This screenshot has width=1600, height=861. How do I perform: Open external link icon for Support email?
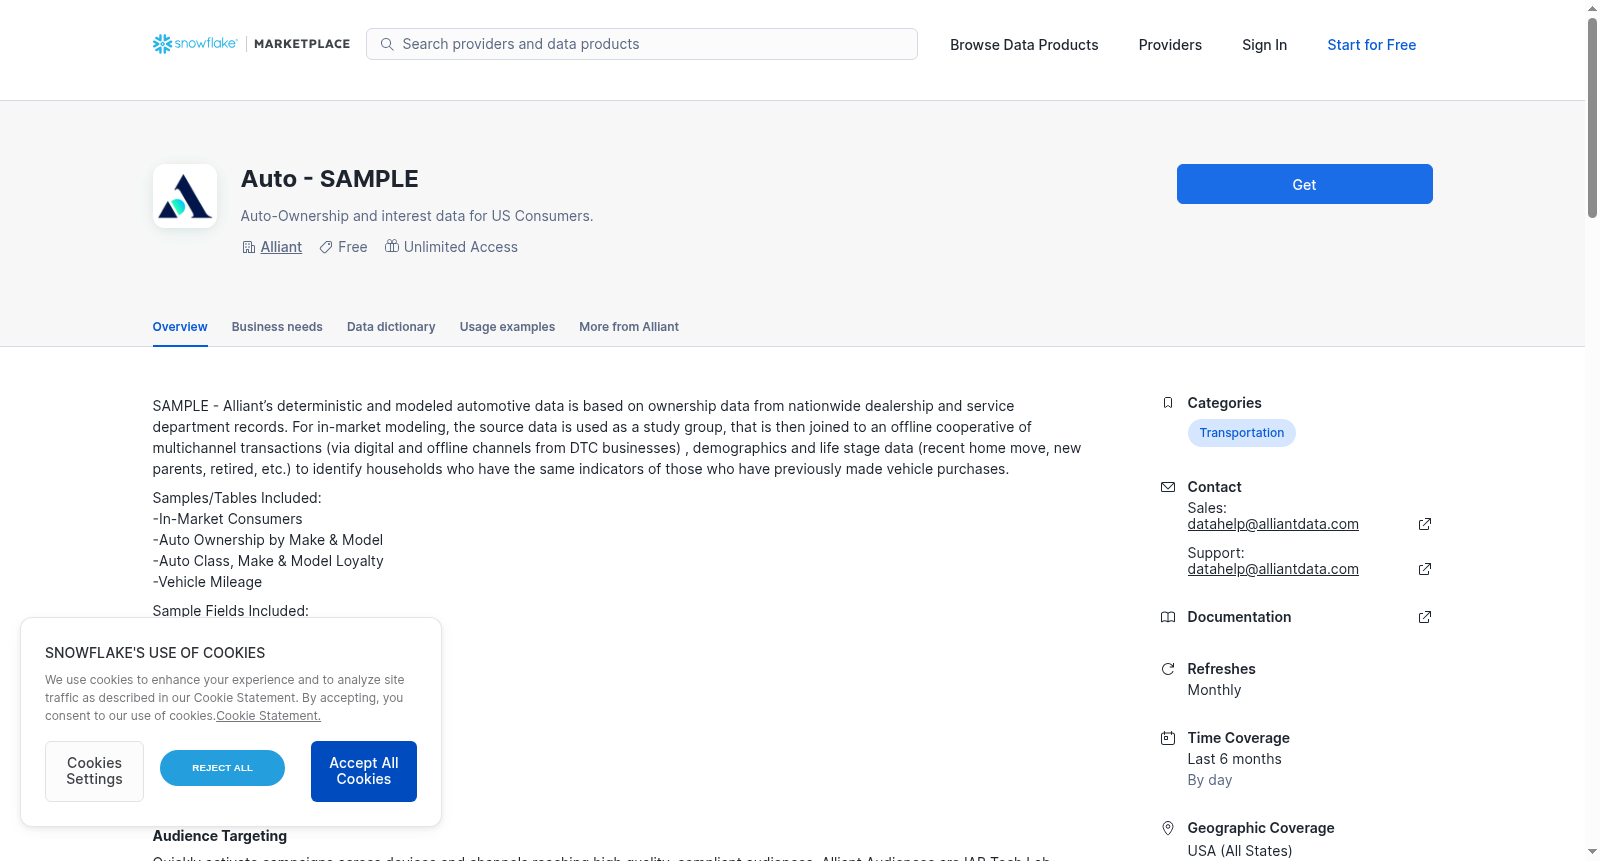(1425, 569)
